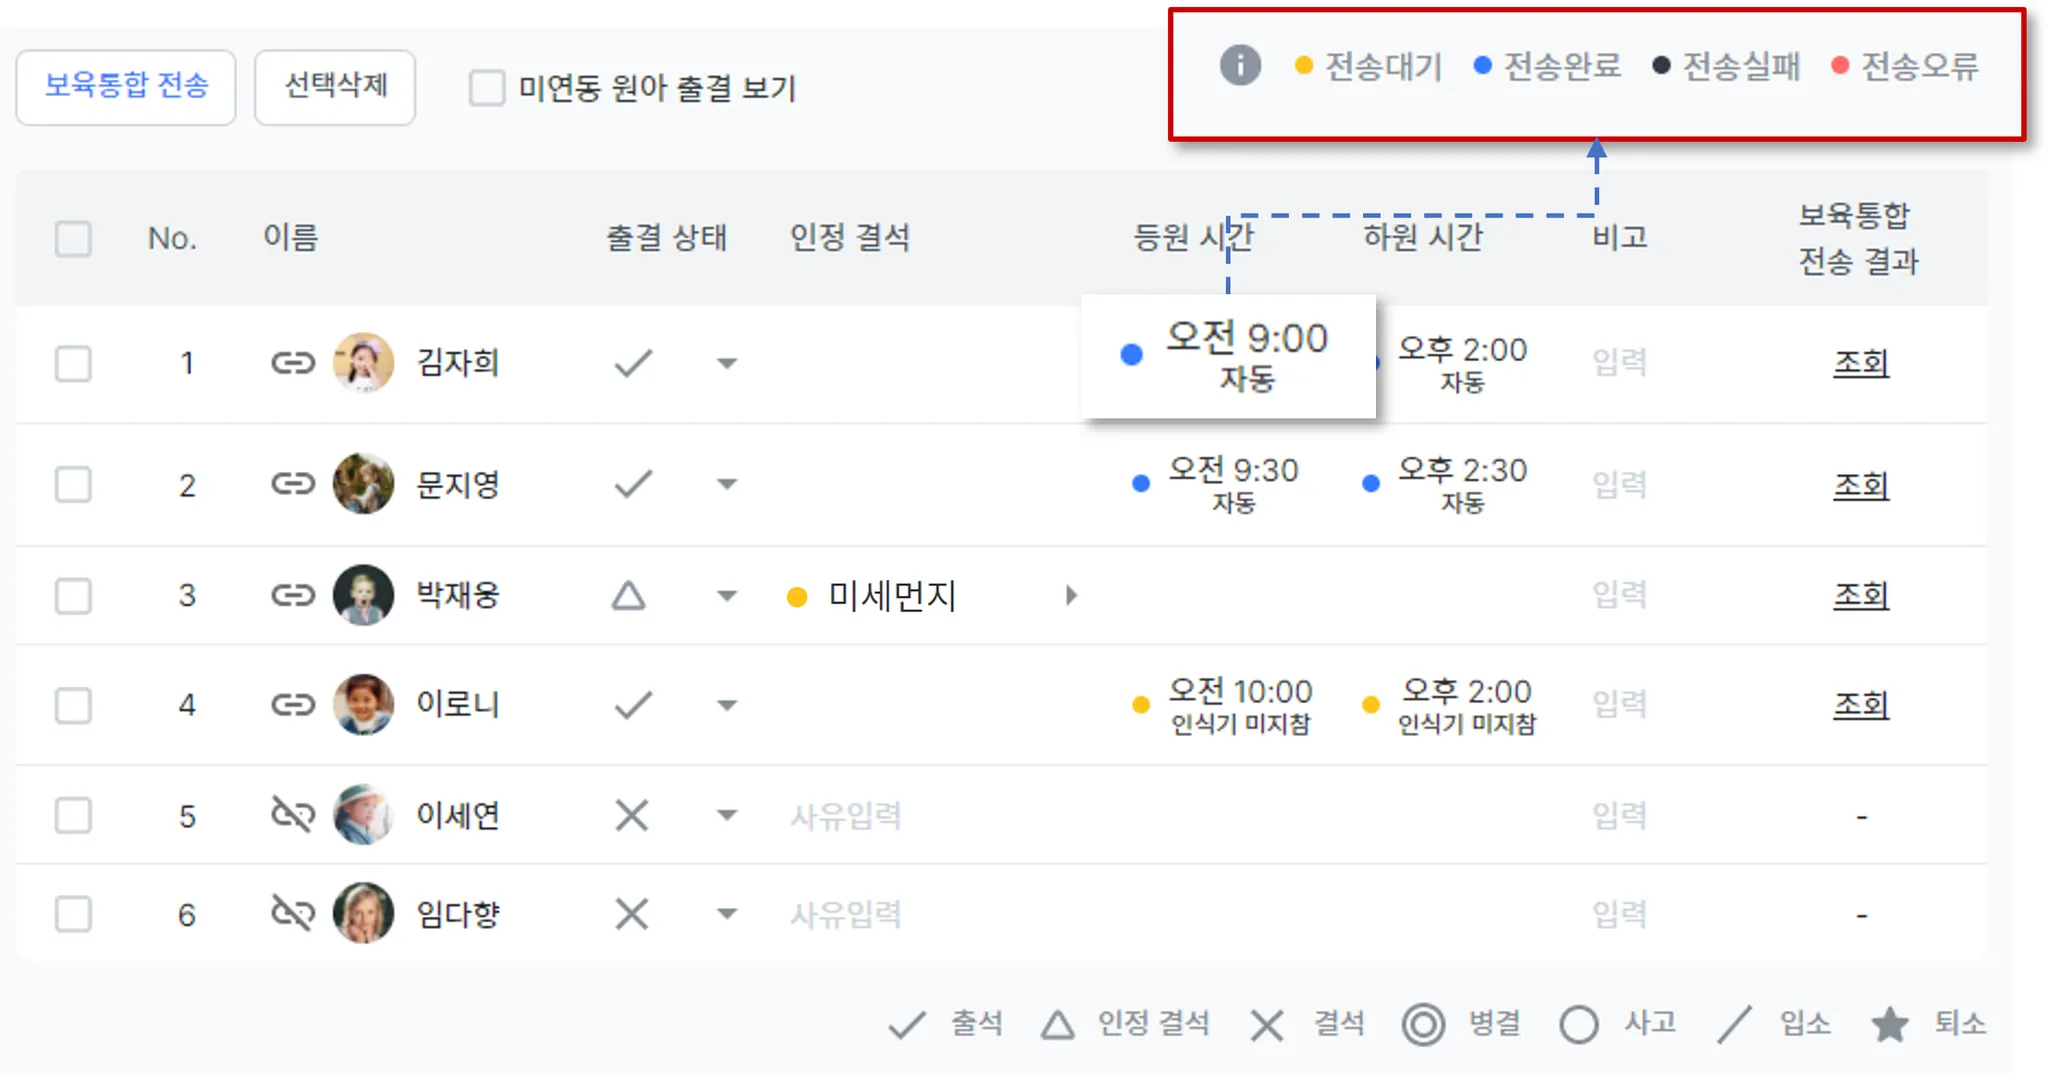Click the 조회 link for 문지영
2048x1073 pixels.
(x=1860, y=485)
